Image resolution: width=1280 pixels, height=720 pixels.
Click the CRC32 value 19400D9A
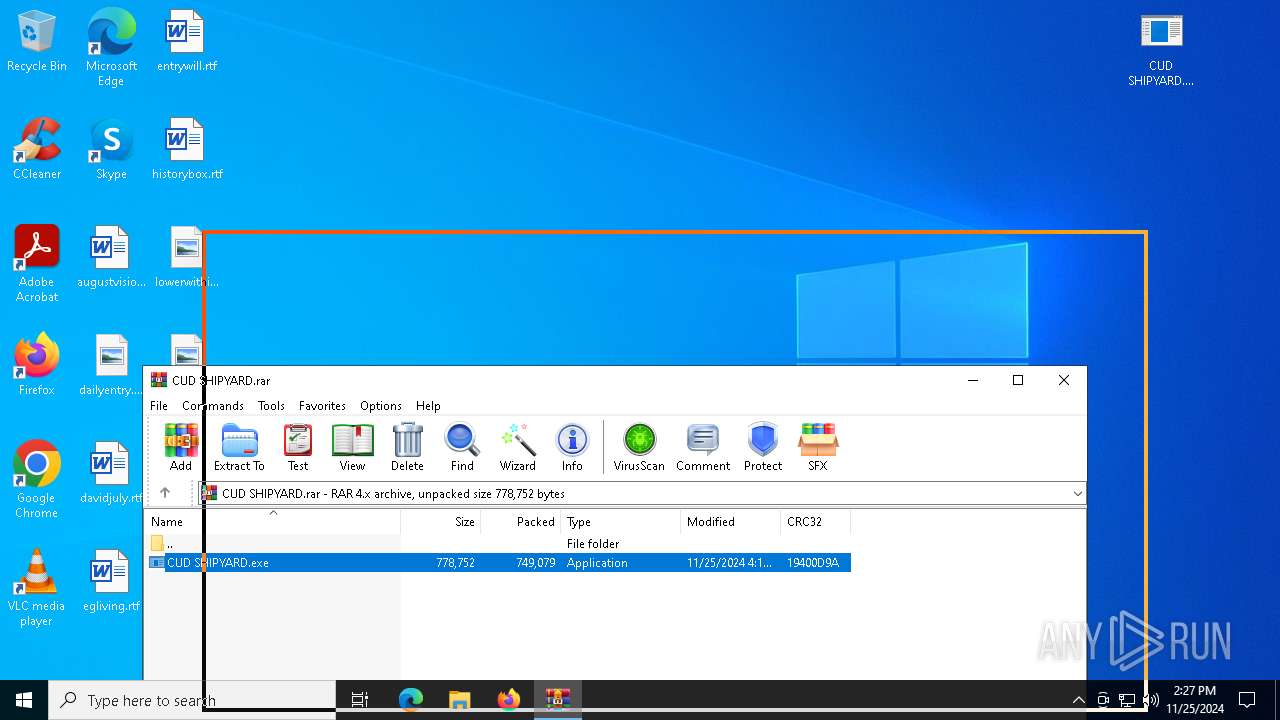[813, 563]
